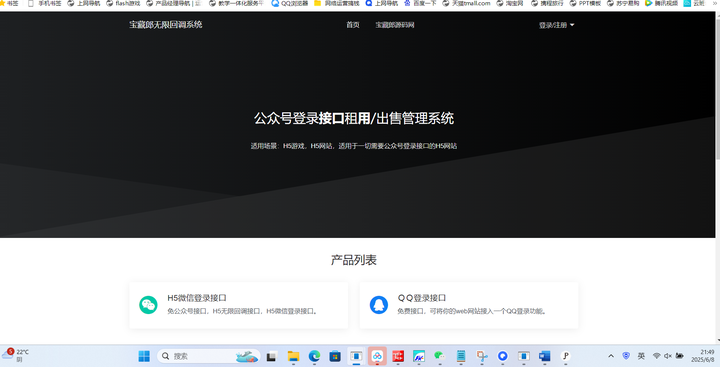Open the blue circle app in taskbar
Screen dimensions: 720x367
[x=503, y=356]
